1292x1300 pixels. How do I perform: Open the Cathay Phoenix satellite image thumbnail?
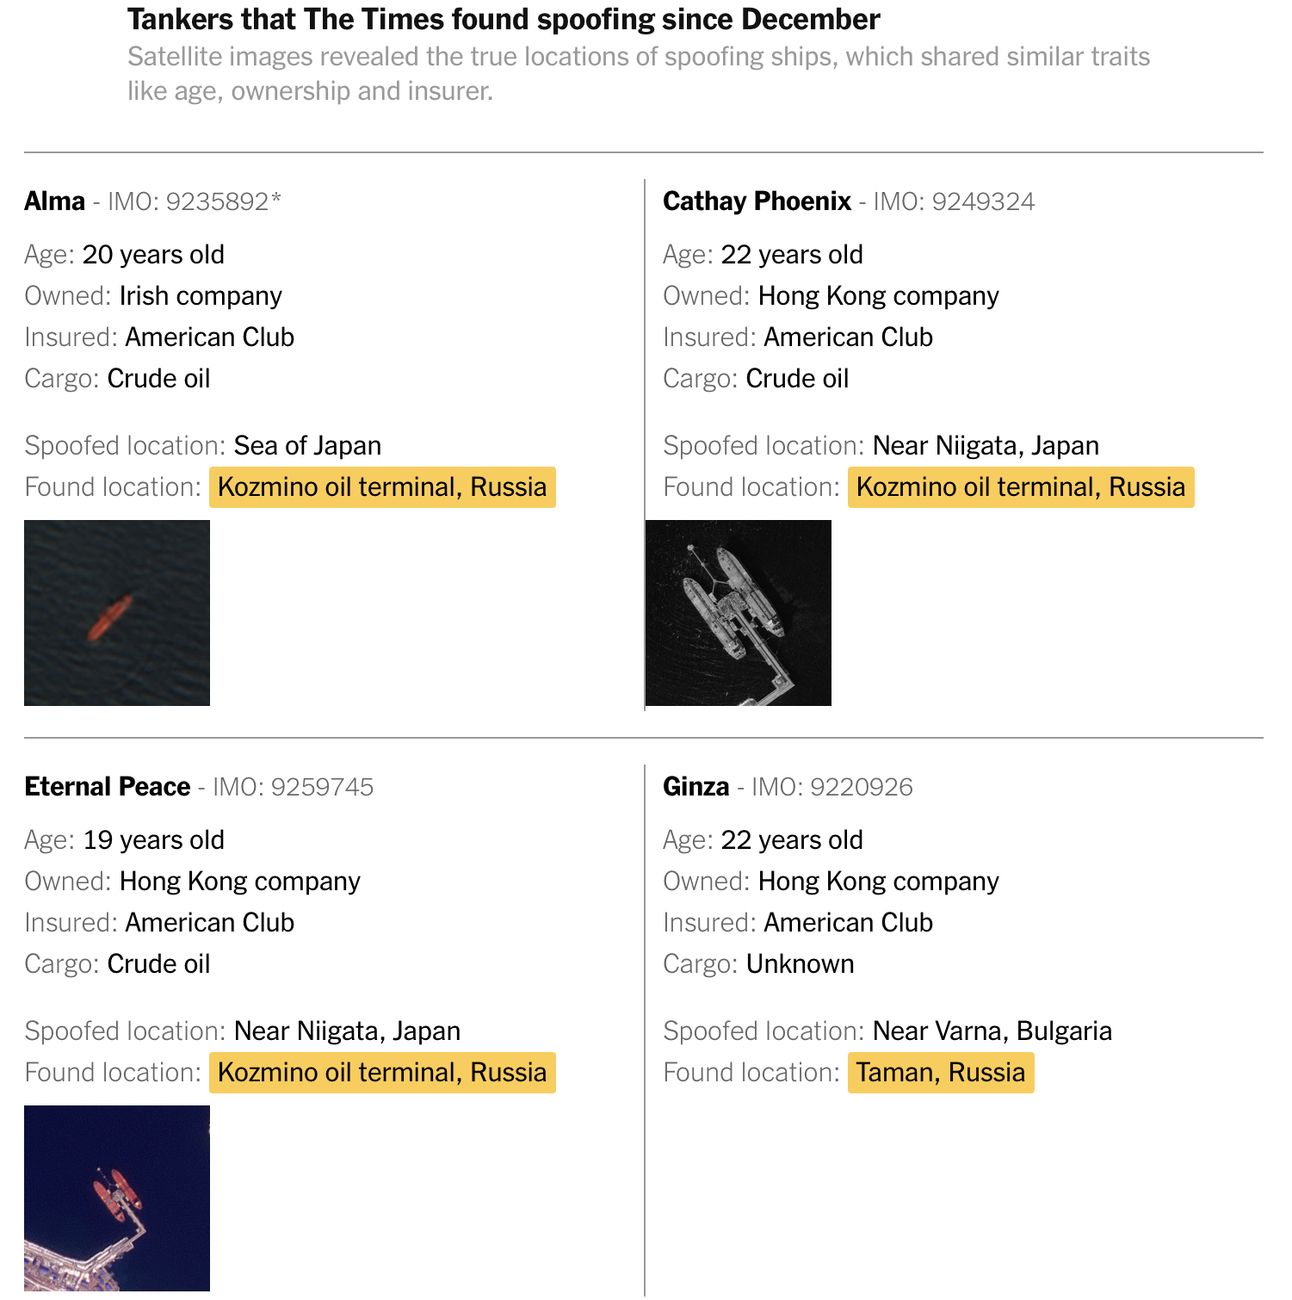click(x=738, y=613)
